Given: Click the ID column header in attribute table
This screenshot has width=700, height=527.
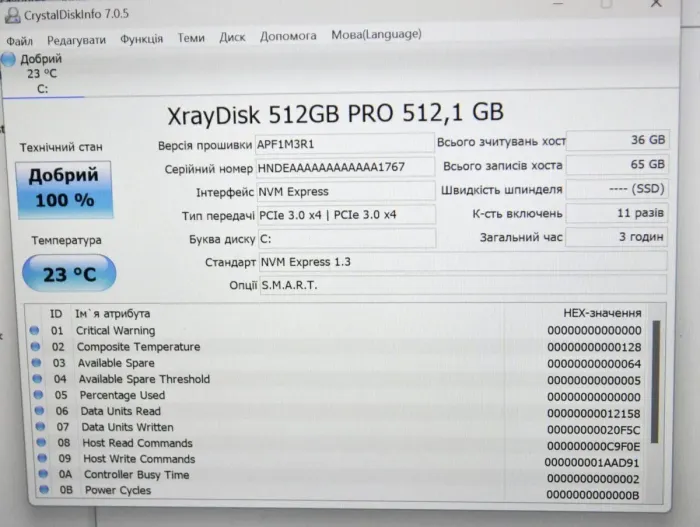Looking at the screenshot, I should coord(56,314).
